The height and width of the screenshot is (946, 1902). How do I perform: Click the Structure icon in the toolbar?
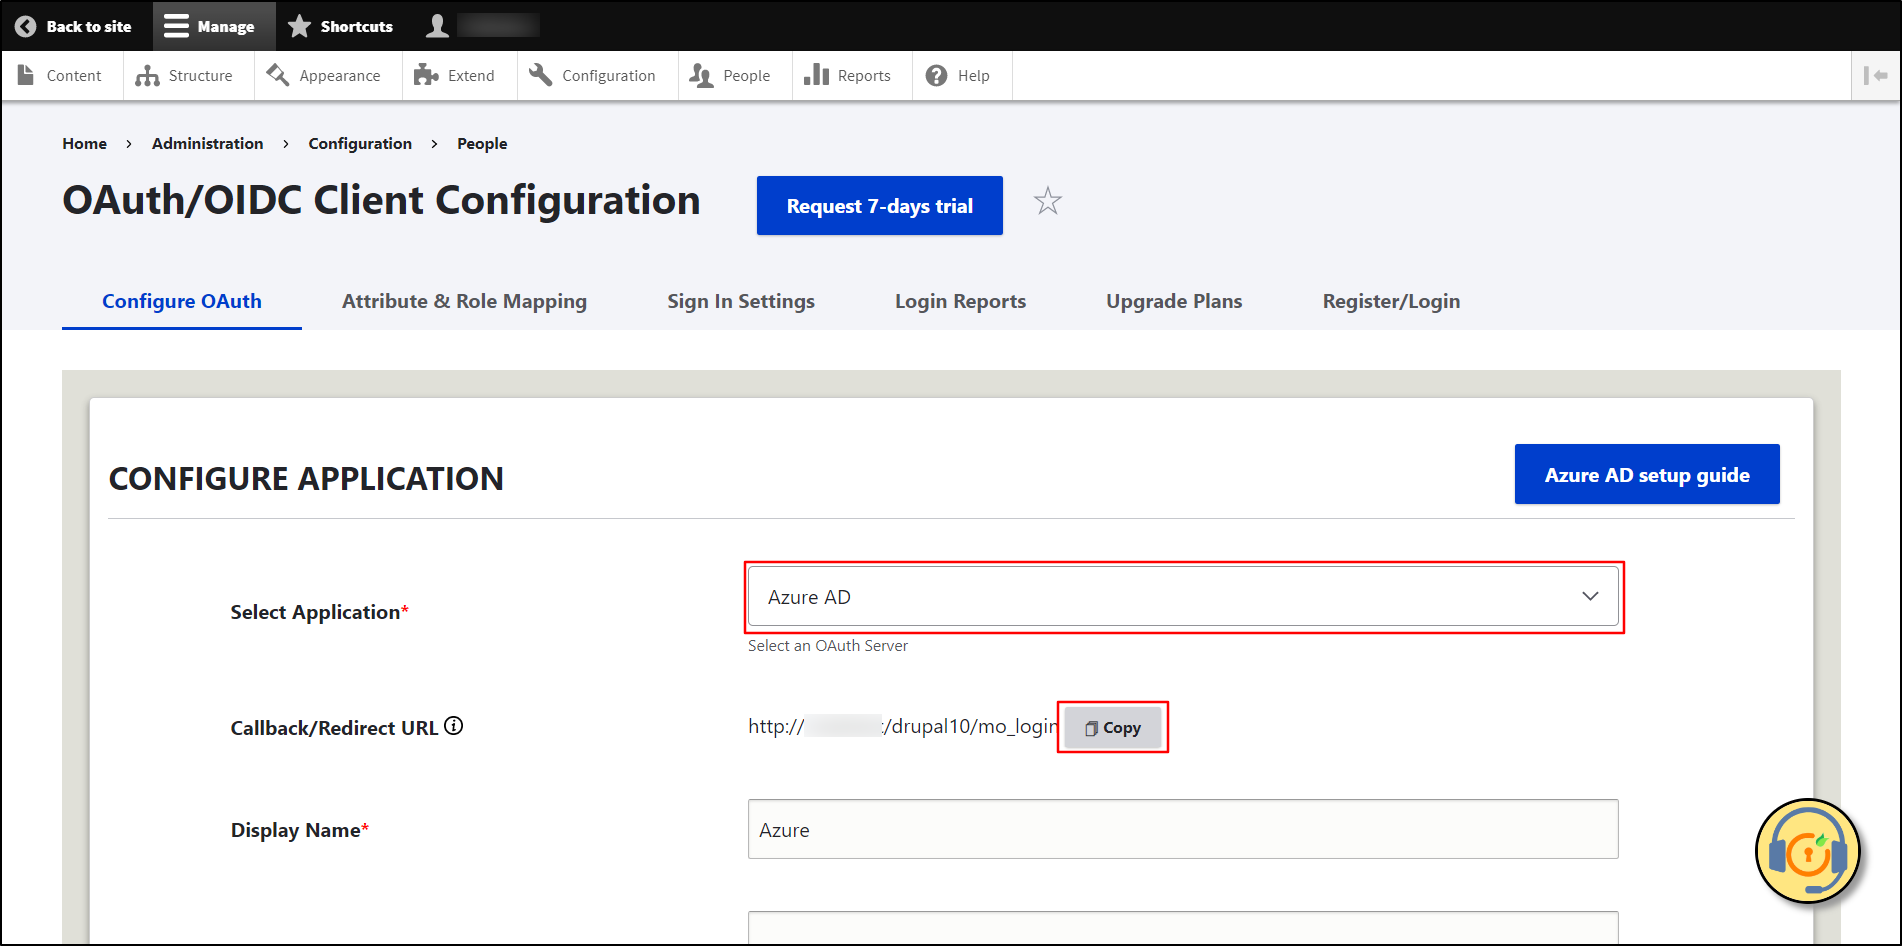point(148,75)
